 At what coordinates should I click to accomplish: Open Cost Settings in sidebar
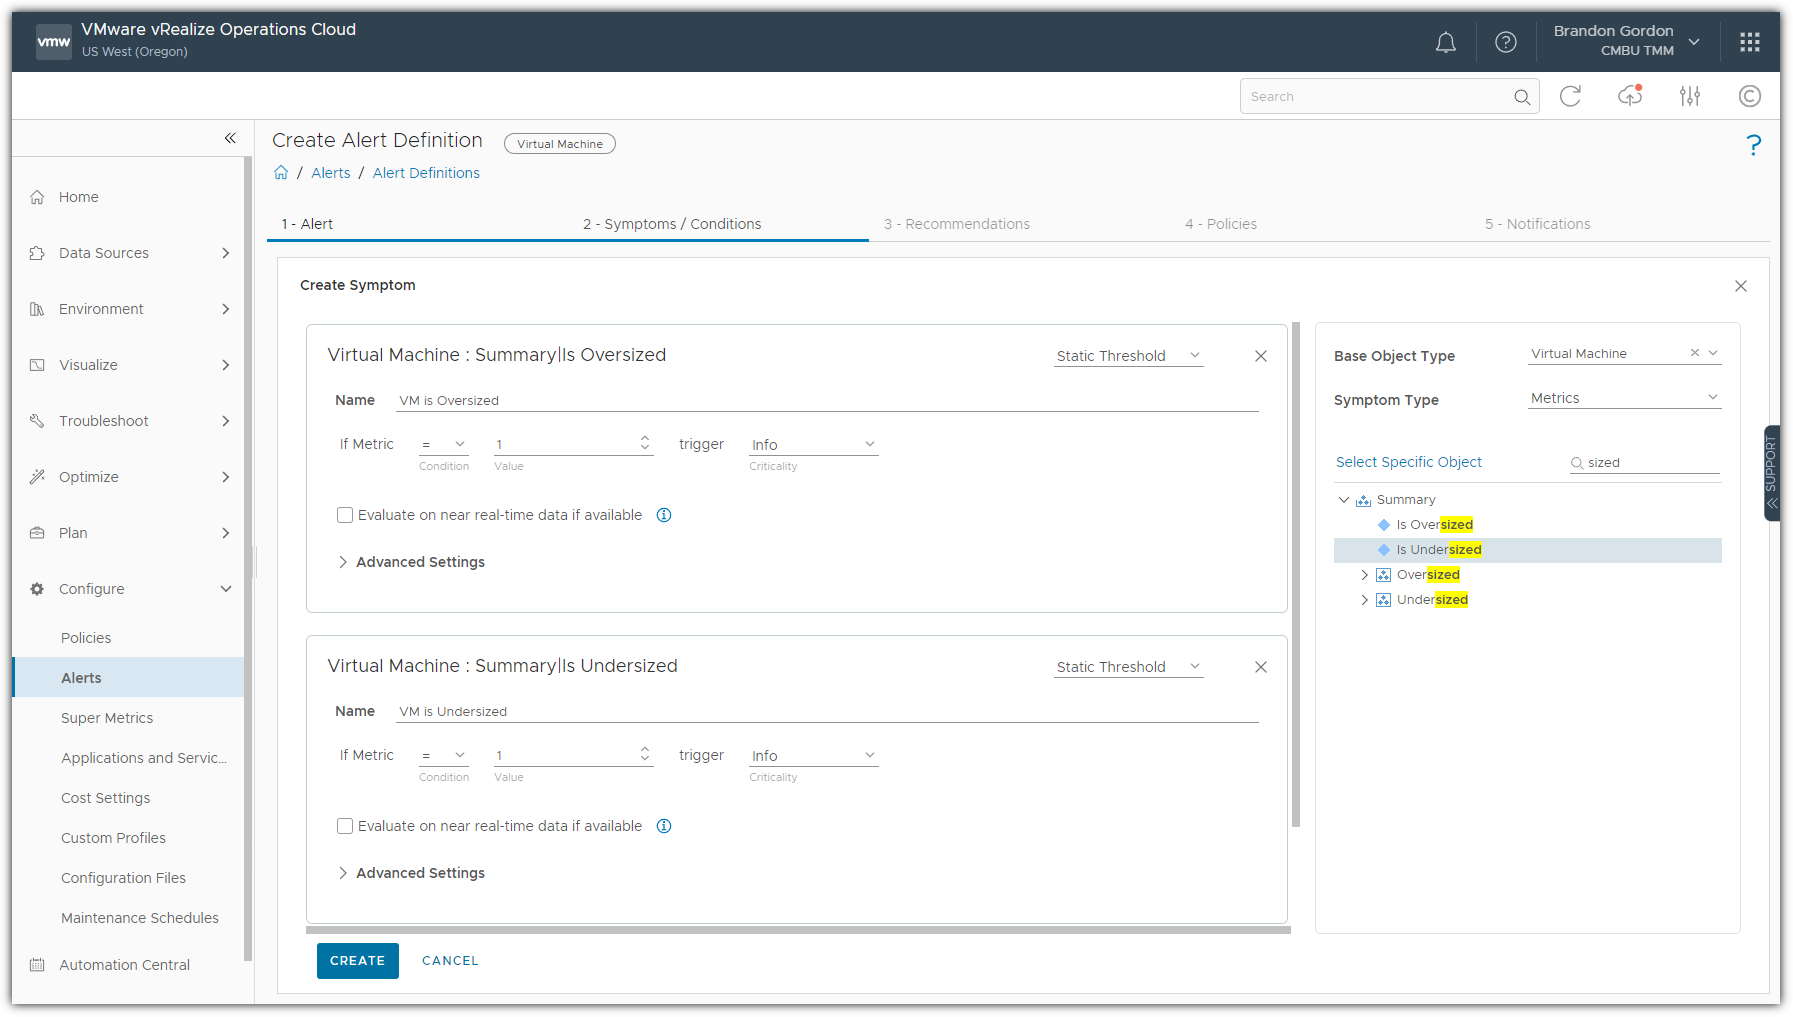point(105,798)
